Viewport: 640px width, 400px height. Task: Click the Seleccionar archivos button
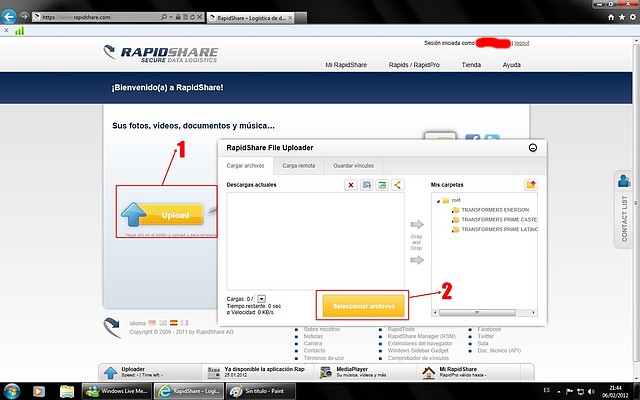(363, 306)
